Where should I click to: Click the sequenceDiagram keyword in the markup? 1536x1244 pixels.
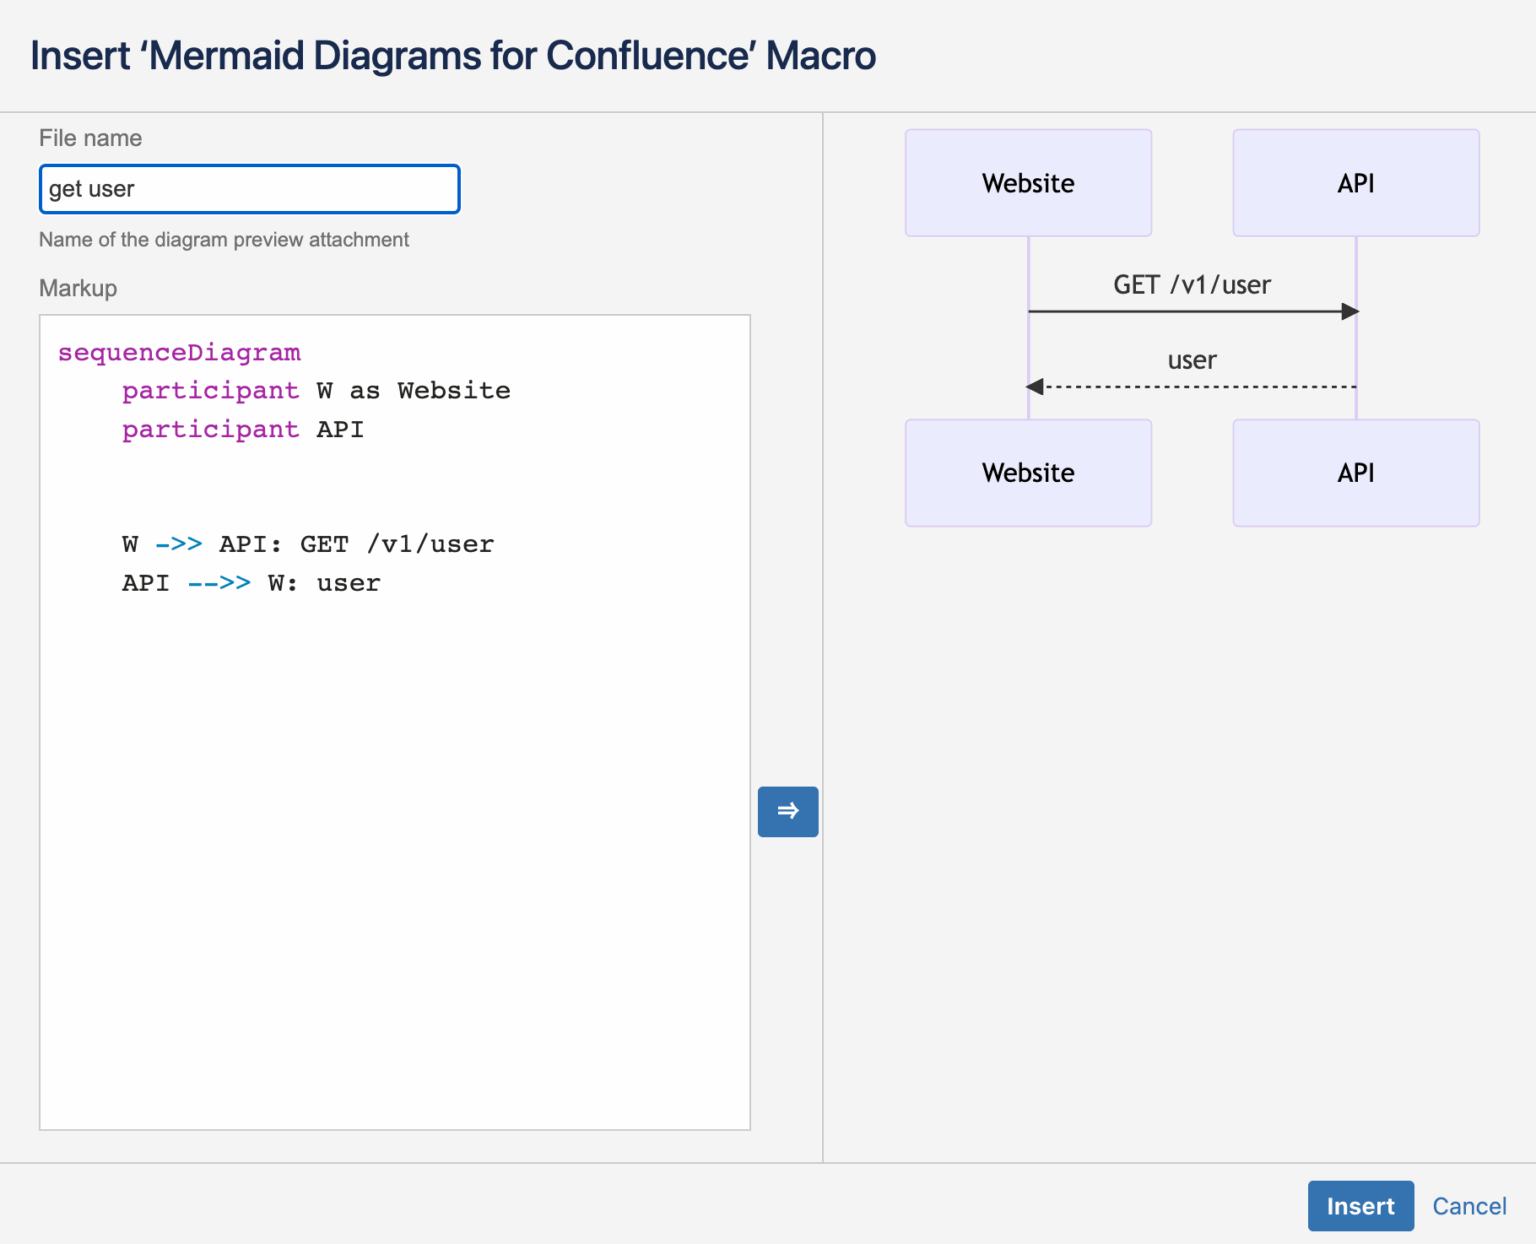178,352
